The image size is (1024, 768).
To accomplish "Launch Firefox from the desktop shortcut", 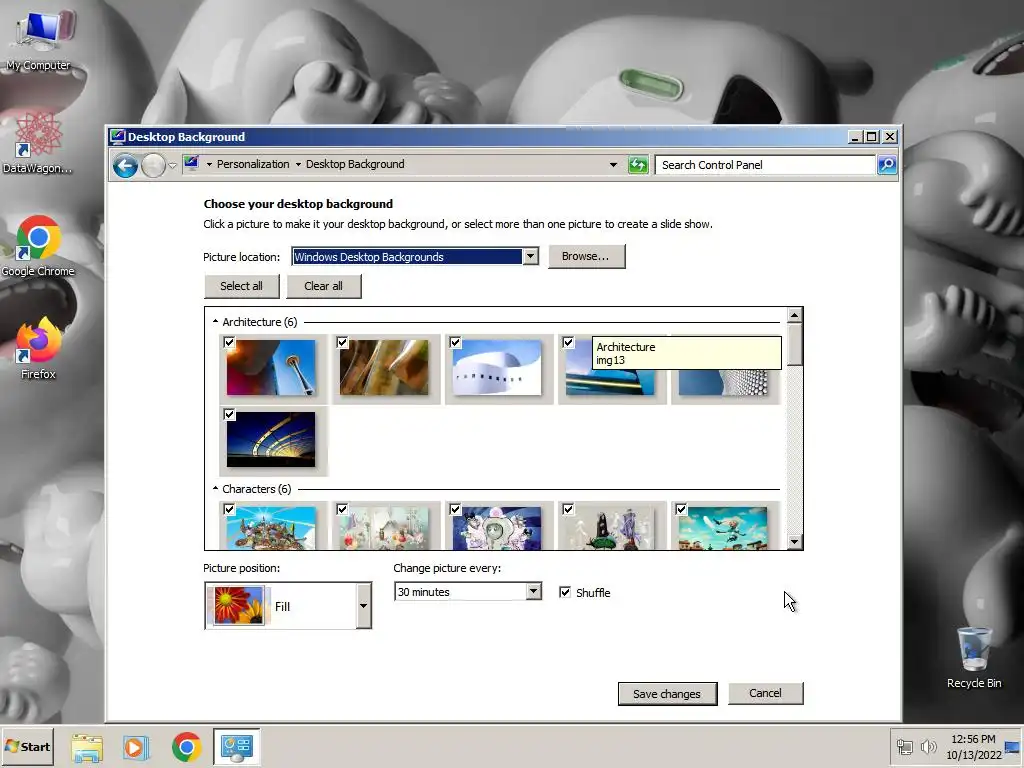I will (38, 348).
